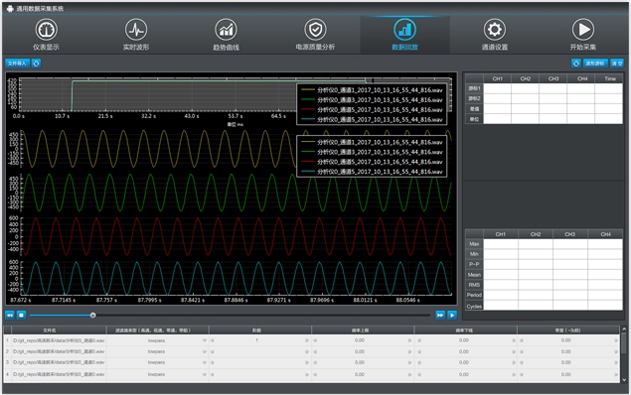This screenshot has width=631, height=395.
Task: Click the fast-forward playback button
Action: coord(440,315)
